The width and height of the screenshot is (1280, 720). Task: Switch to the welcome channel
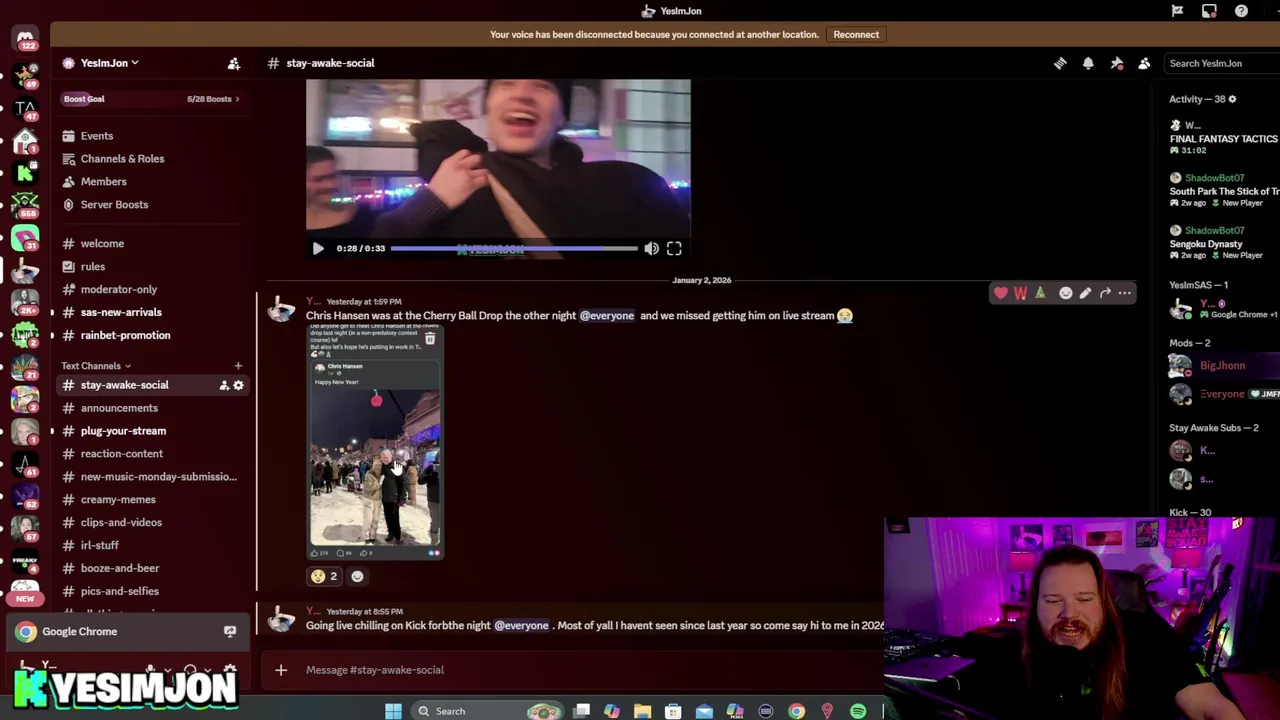102,244
